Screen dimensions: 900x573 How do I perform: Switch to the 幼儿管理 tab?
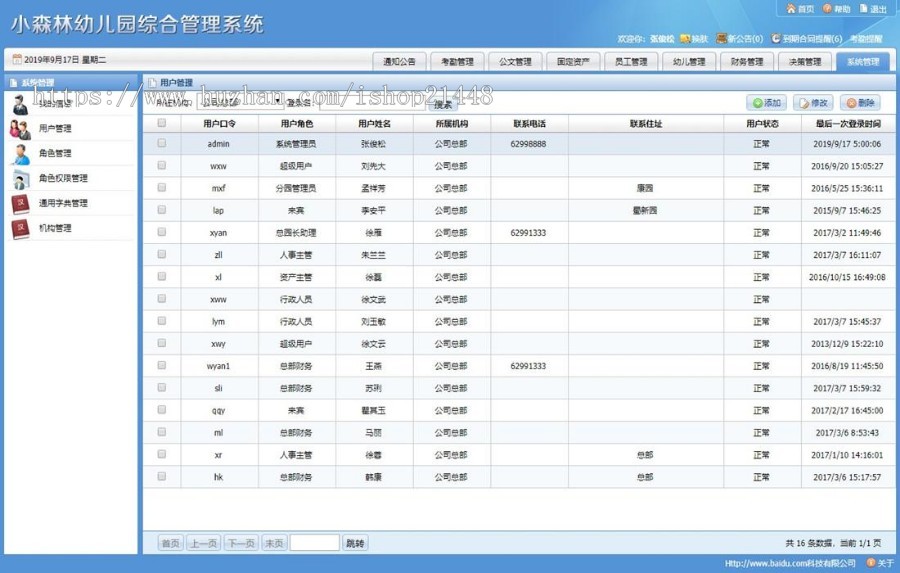(x=689, y=61)
